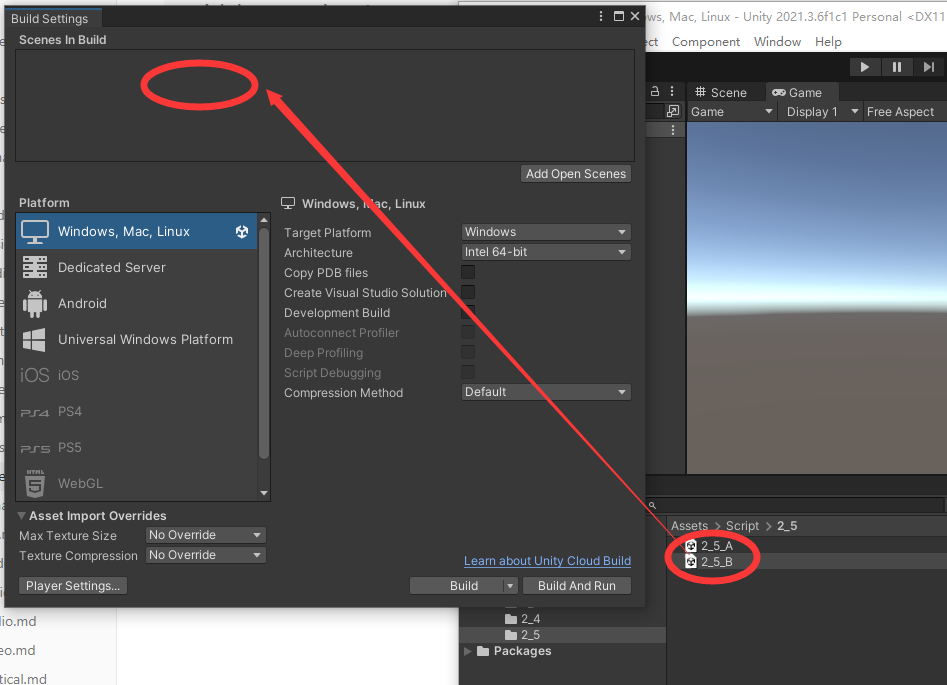The image size is (947, 685).
Task: Click 2_5 in Project breadcrumb
Action: 787,526
